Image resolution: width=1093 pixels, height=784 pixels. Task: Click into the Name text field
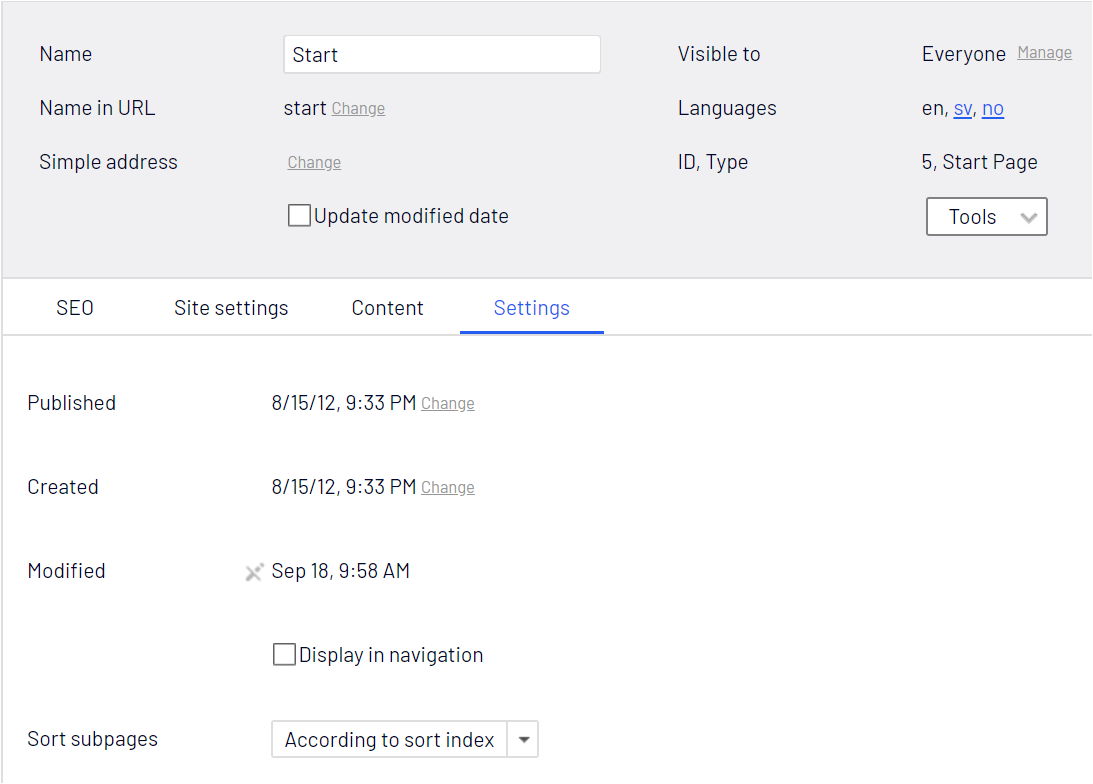[x=441, y=55]
